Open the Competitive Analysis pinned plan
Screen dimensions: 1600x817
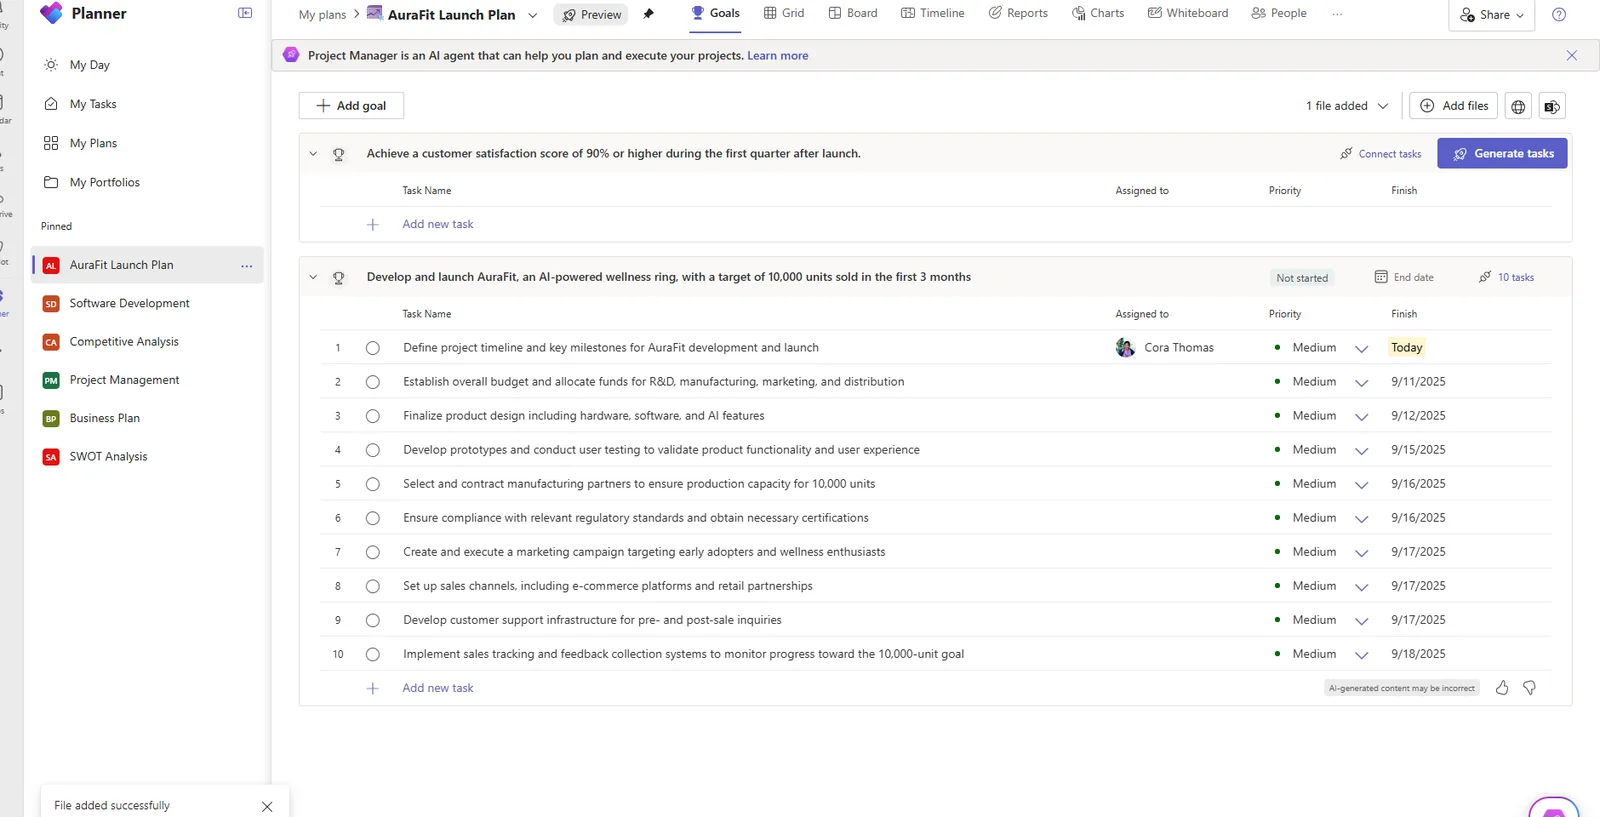(124, 342)
